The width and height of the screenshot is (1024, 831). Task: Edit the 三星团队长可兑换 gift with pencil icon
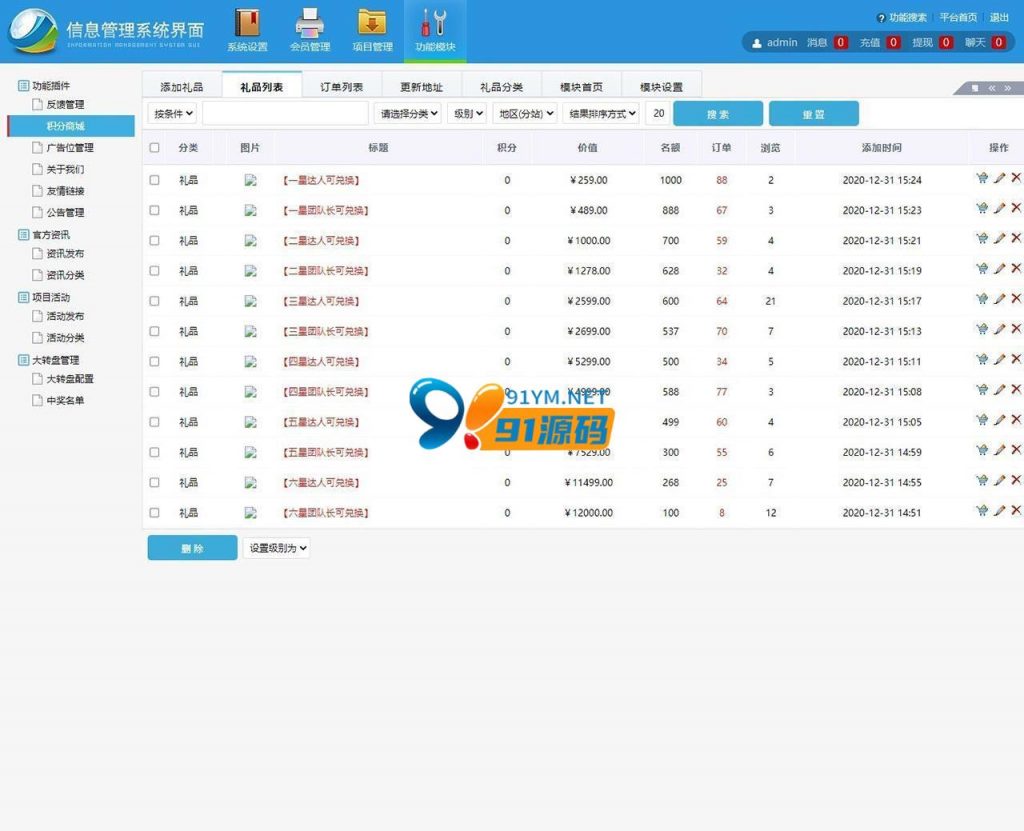pos(999,329)
